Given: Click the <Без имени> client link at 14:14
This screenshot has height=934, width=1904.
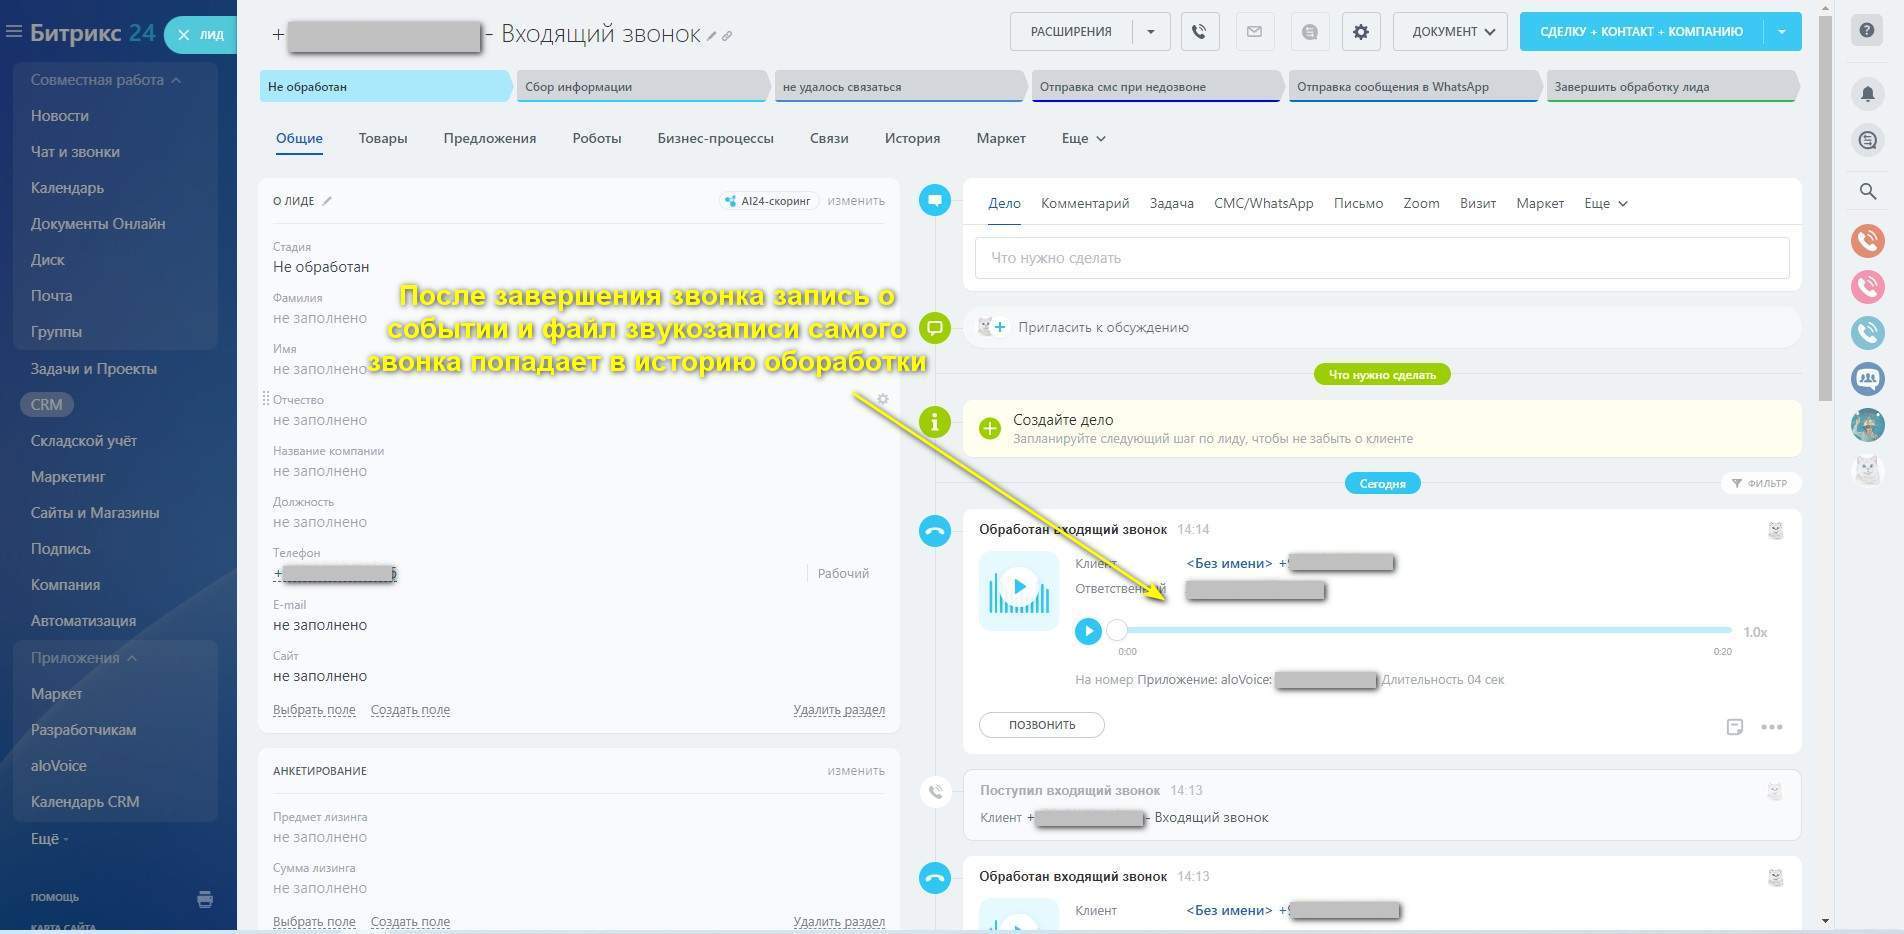Looking at the screenshot, I should [1229, 564].
